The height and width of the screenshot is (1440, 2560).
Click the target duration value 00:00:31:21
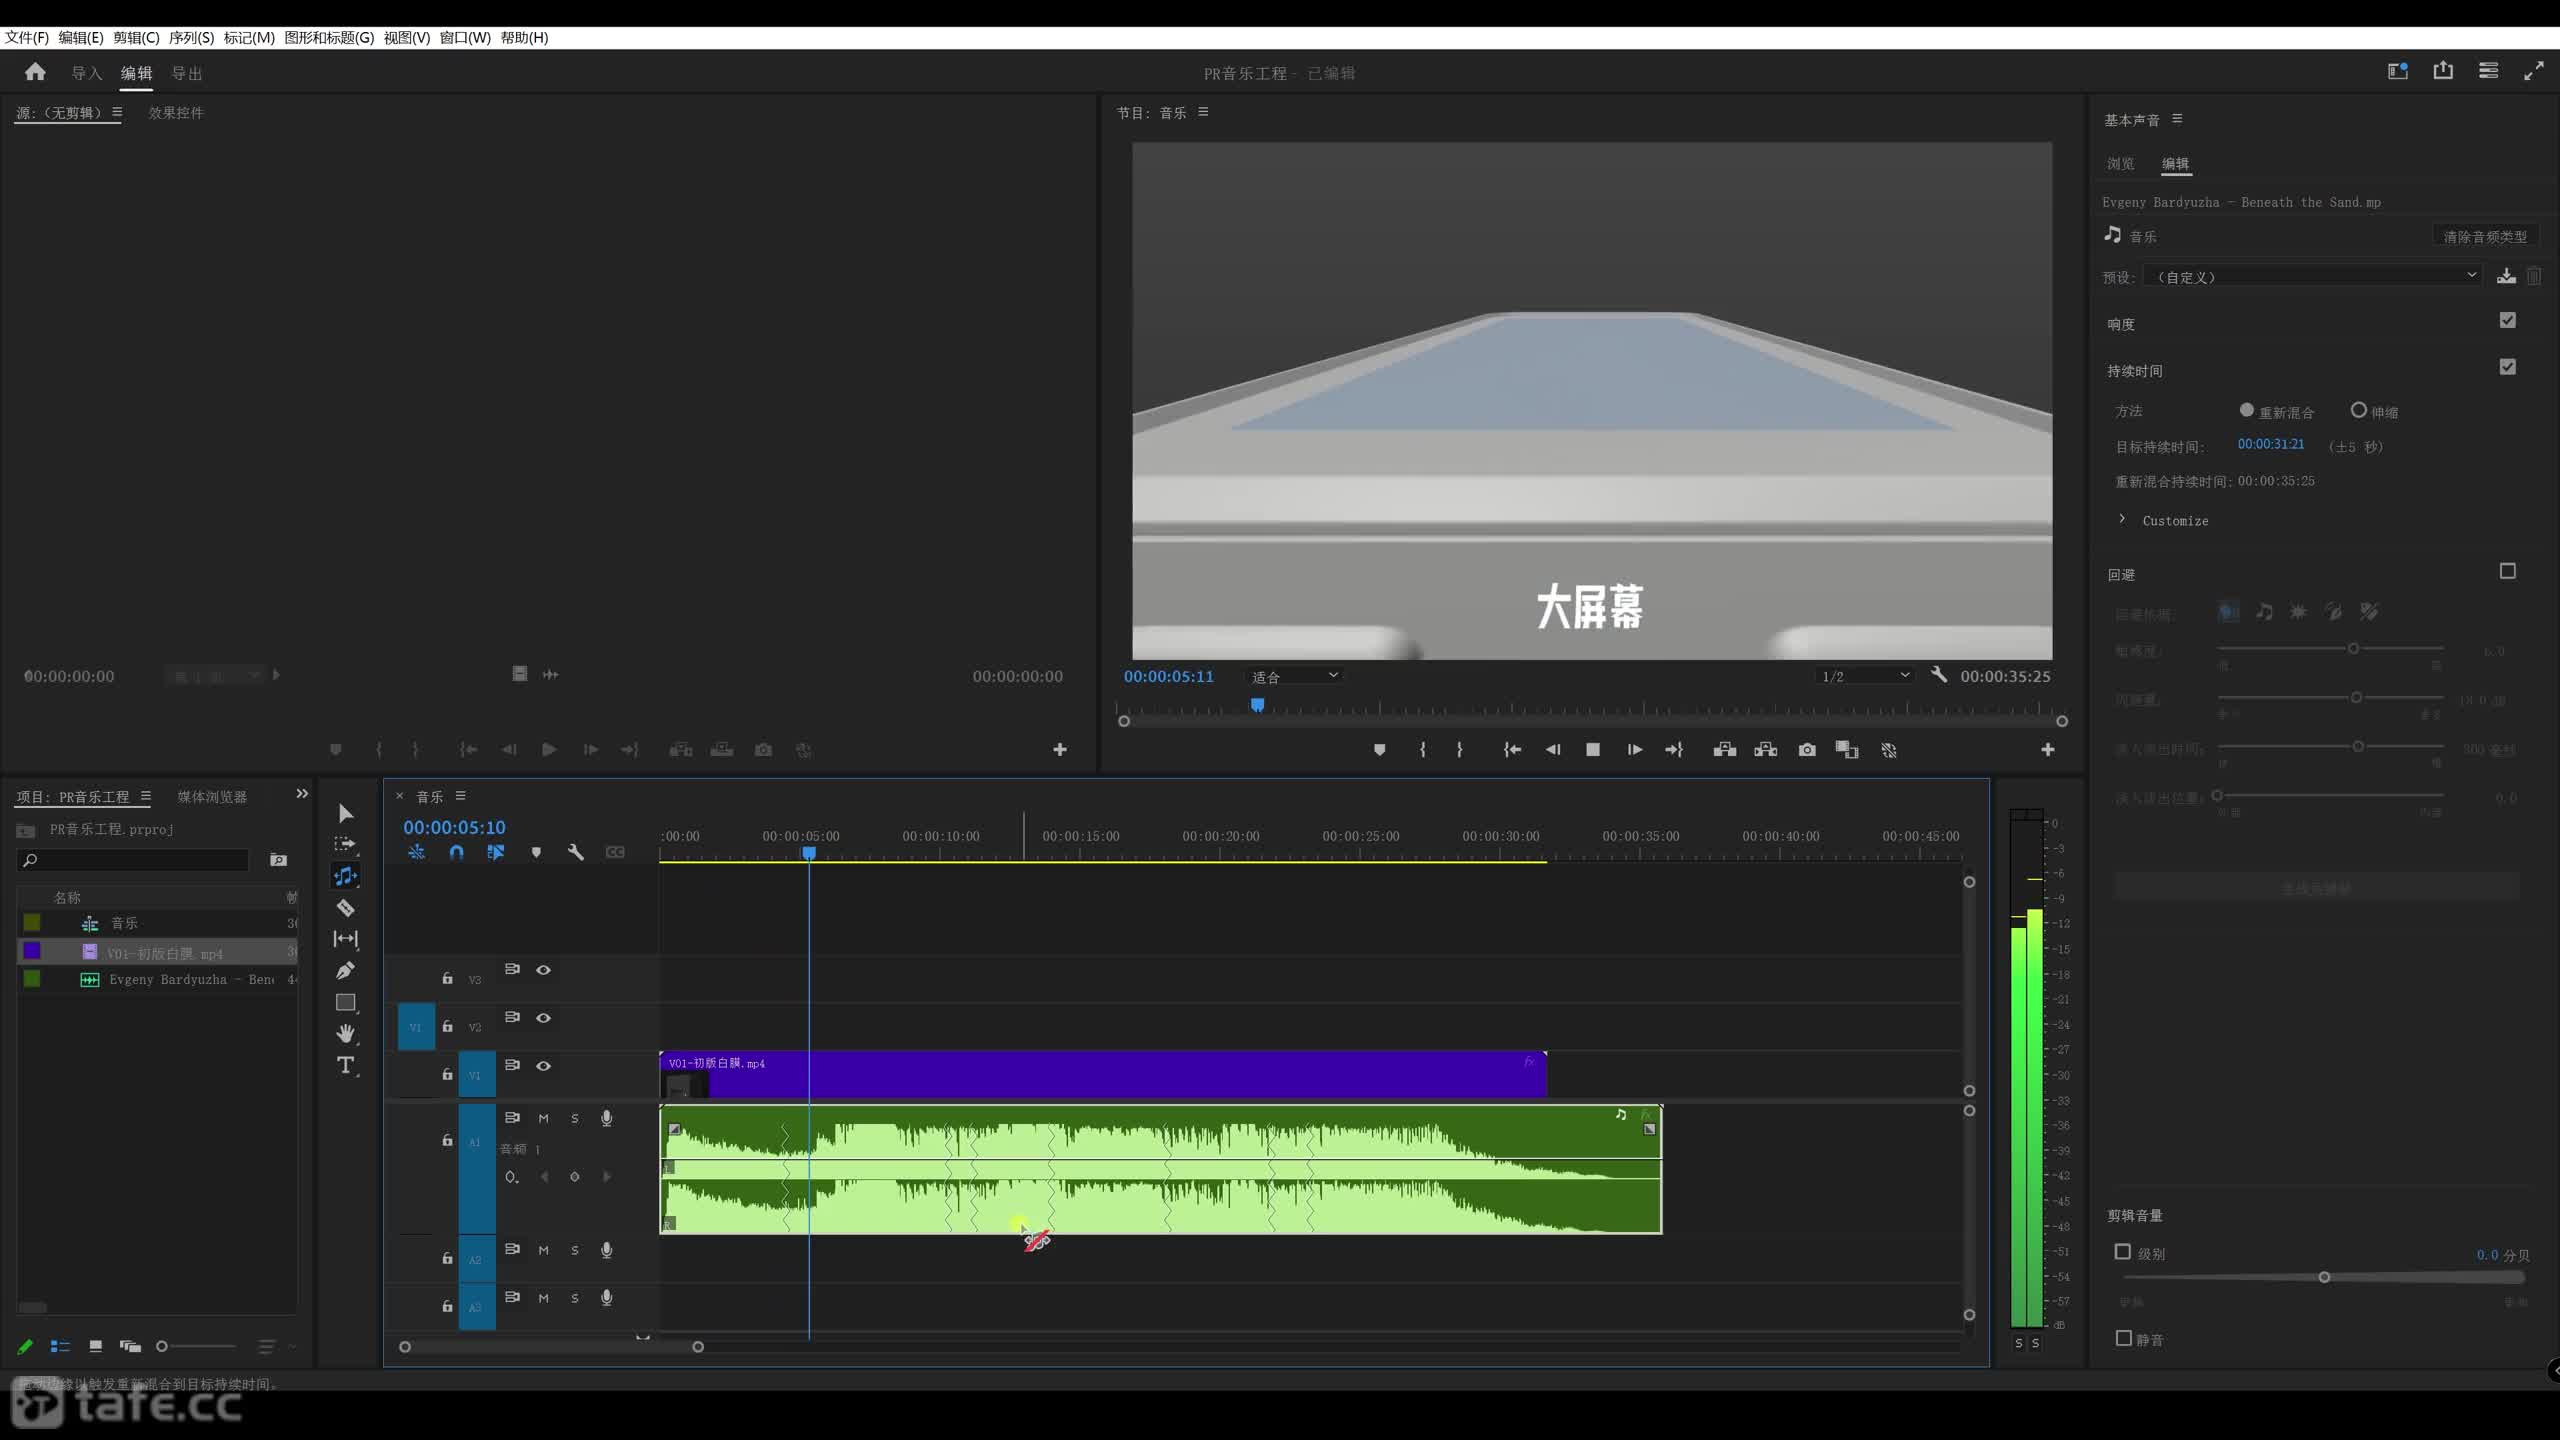[x=2270, y=444]
